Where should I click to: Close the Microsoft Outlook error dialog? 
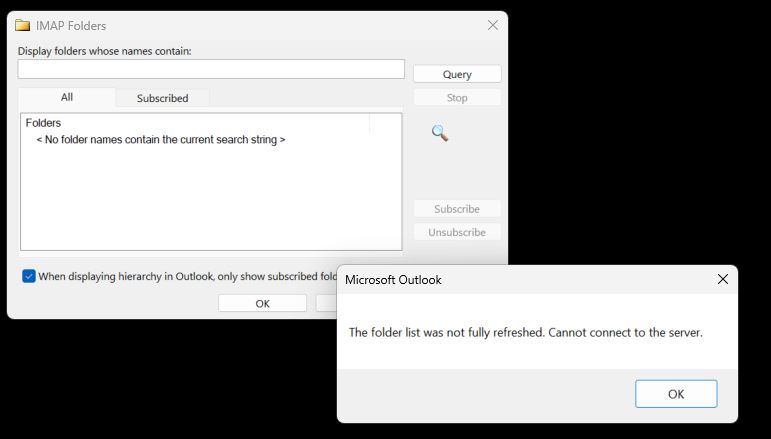pyautogui.click(x=722, y=279)
